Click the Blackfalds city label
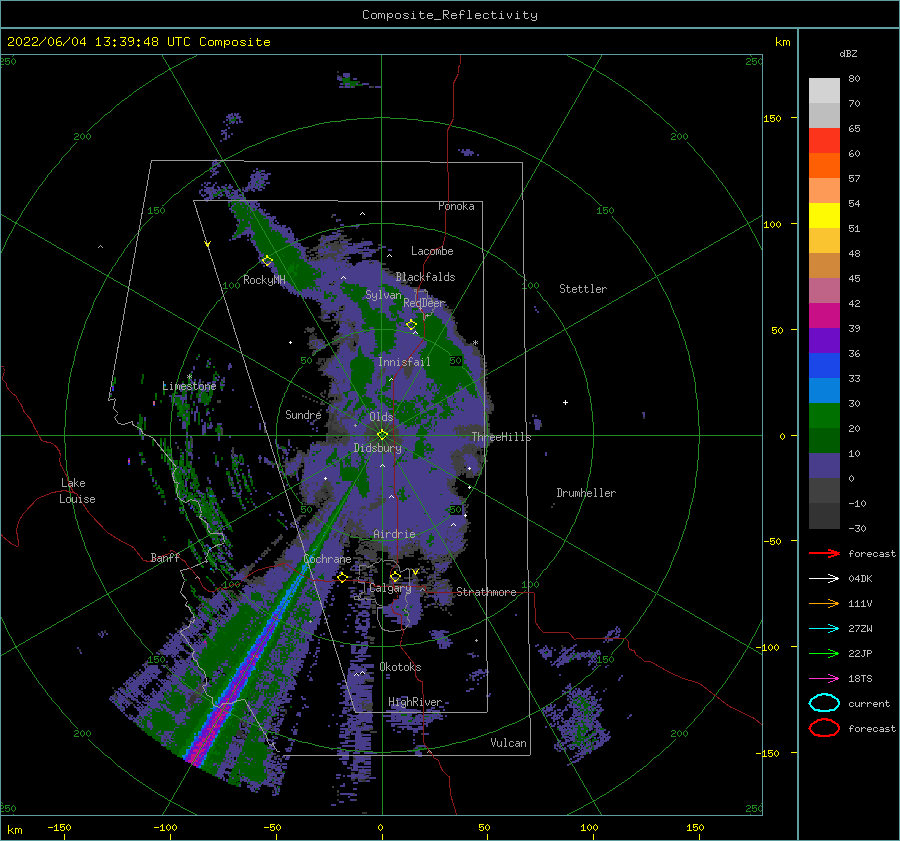Image resolution: width=900 pixels, height=841 pixels. [x=425, y=277]
